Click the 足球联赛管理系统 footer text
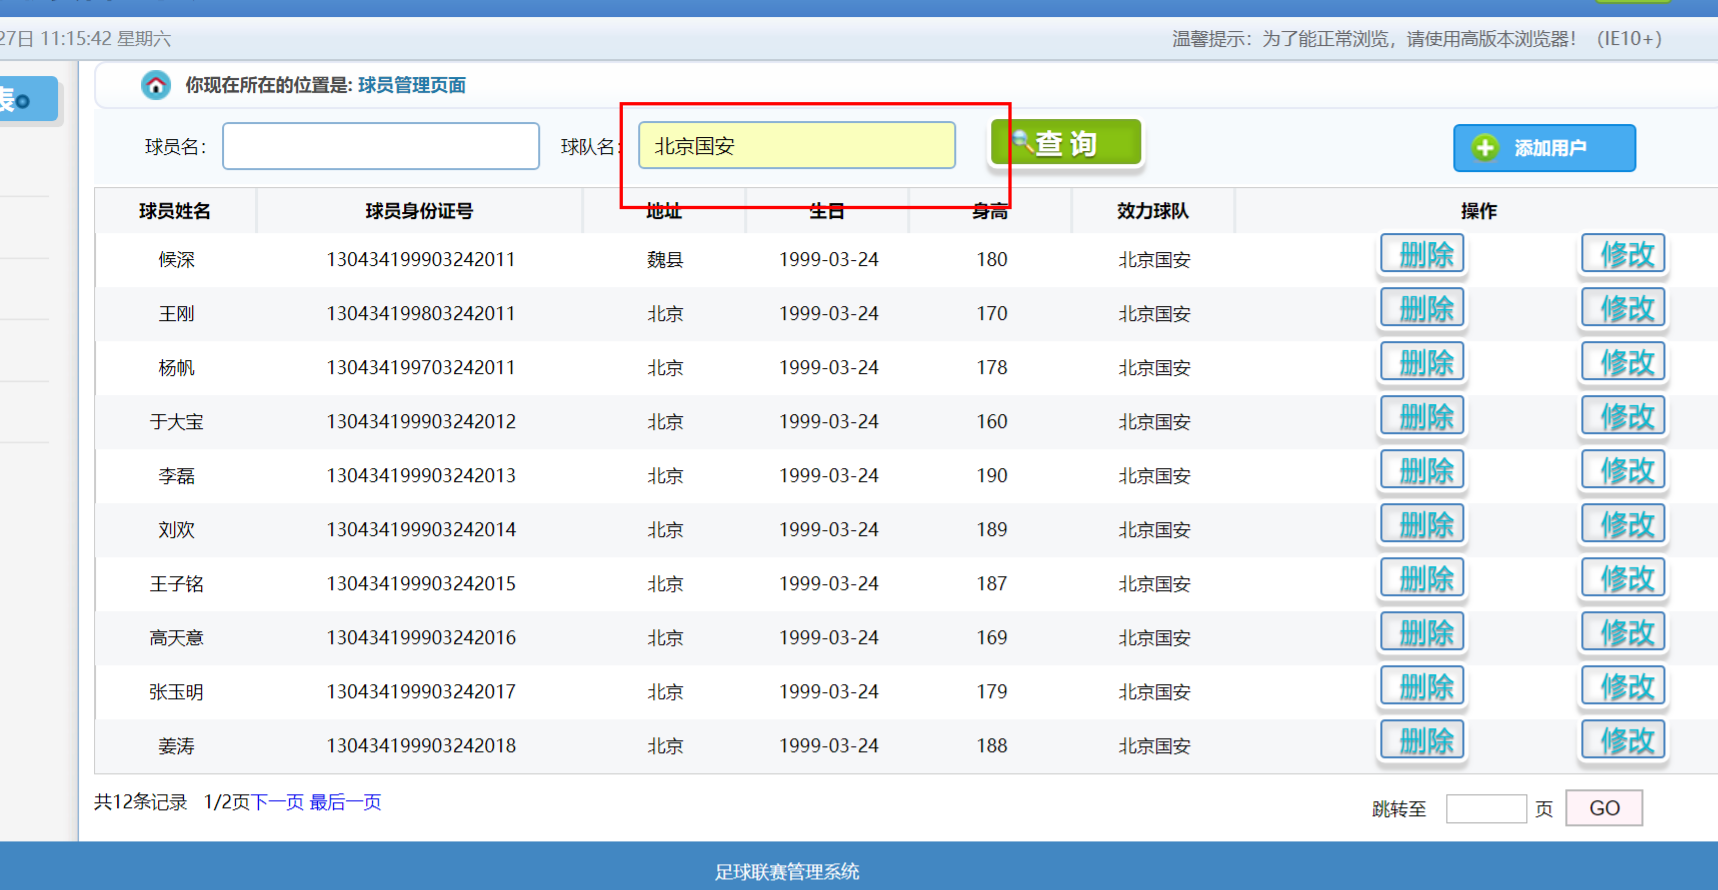This screenshot has height=890, width=1718. 787,872
